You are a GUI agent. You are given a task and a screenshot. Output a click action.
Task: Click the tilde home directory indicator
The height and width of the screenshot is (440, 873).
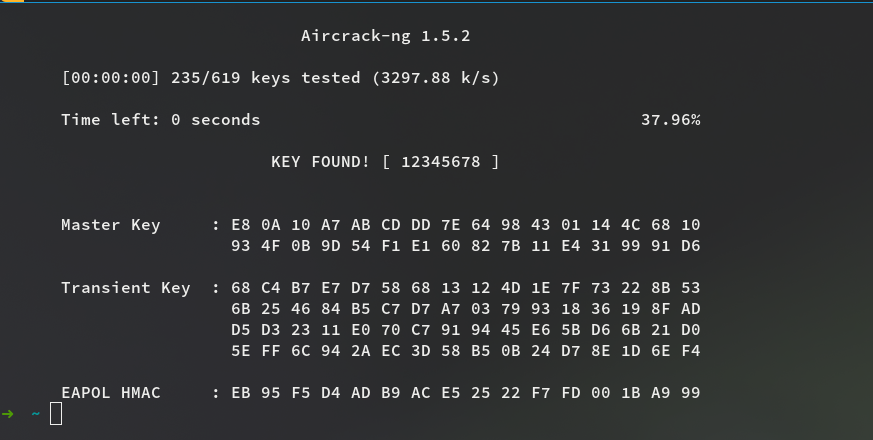pyautogui.click(x=35, y=413)
